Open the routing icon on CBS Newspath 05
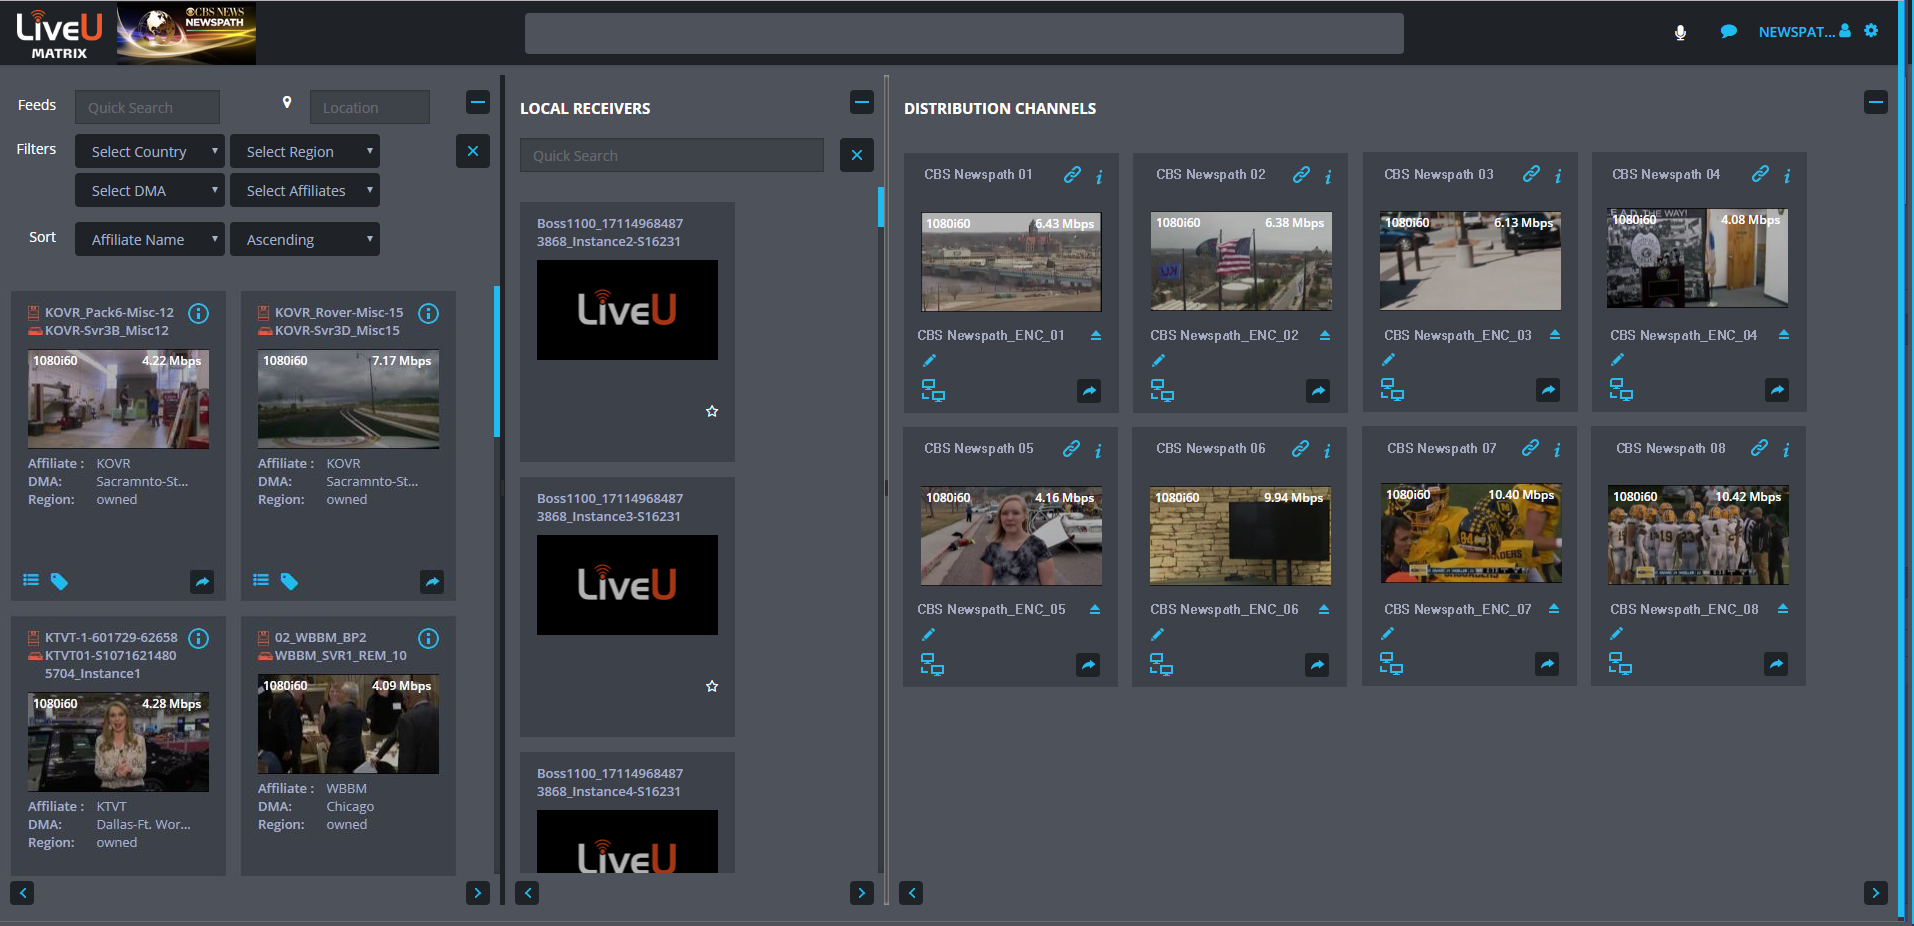This screenshot has height=926, width=1914. pyautogui.click(x=932, y=663)
